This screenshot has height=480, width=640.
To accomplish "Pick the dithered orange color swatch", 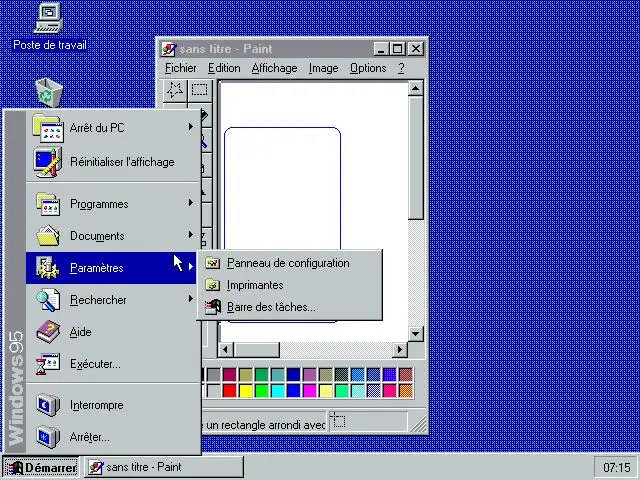I will 406,391.
